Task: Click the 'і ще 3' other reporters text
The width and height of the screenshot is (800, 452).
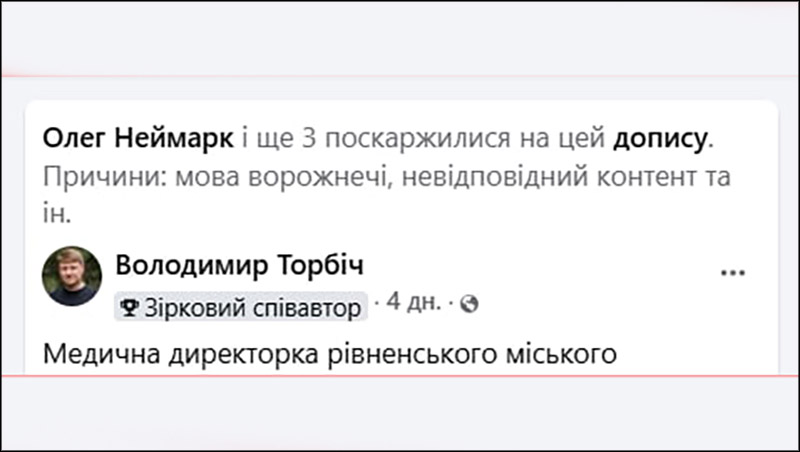Action: tap(279, 138)
